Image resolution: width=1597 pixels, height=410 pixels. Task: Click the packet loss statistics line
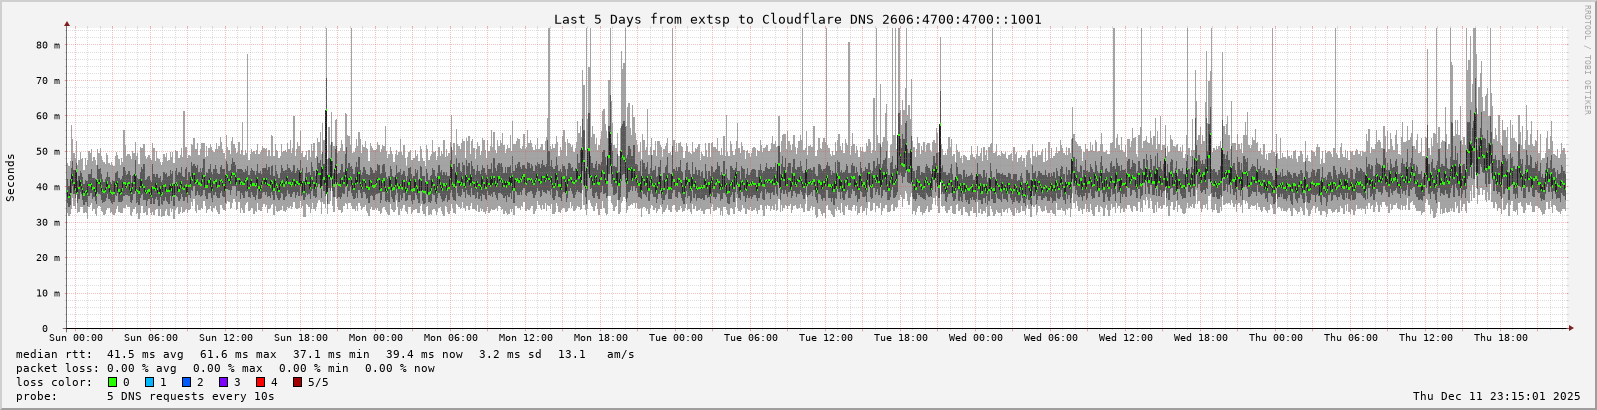tap(225, 368)
